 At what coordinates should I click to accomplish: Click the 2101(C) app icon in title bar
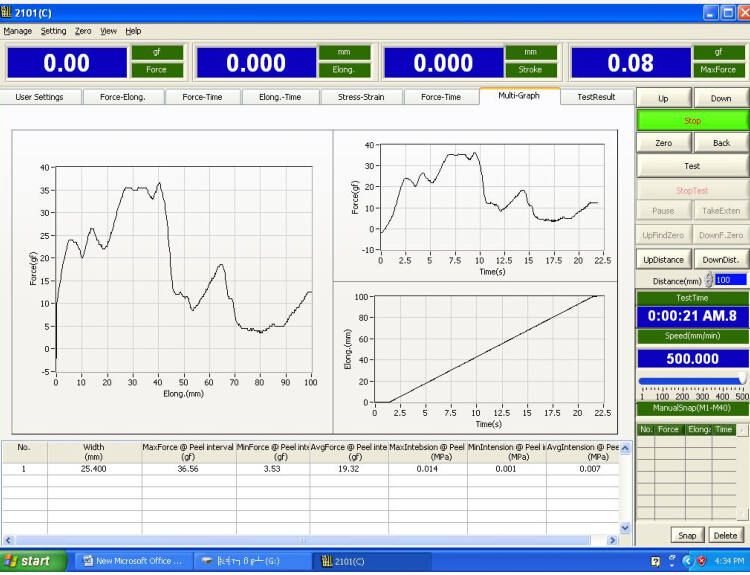[x=8, y=11]
